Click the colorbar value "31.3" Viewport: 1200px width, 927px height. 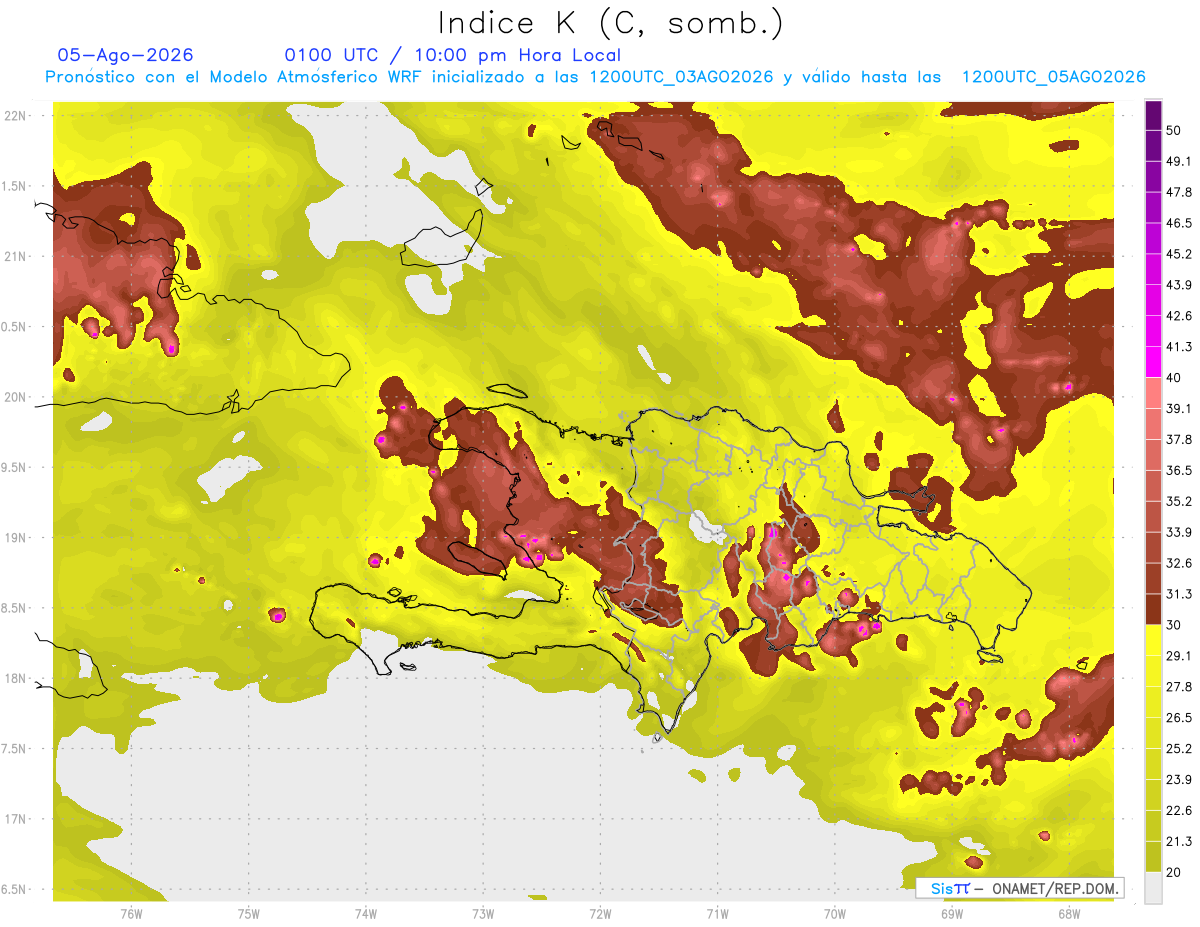[x=1178, y=594]
